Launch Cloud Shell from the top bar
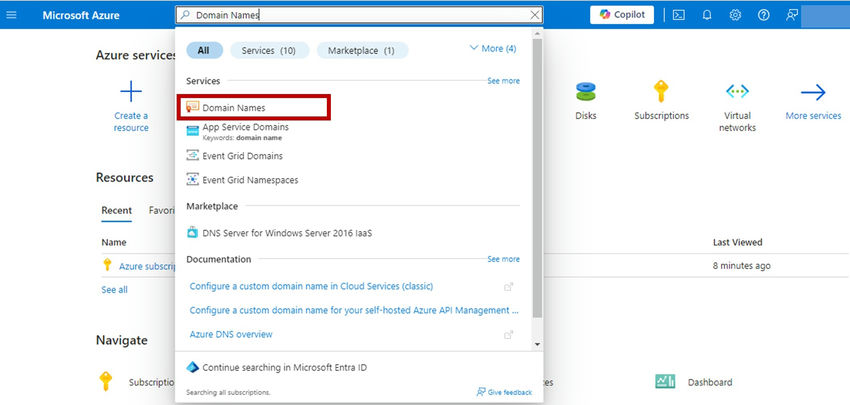 point(679,15)
